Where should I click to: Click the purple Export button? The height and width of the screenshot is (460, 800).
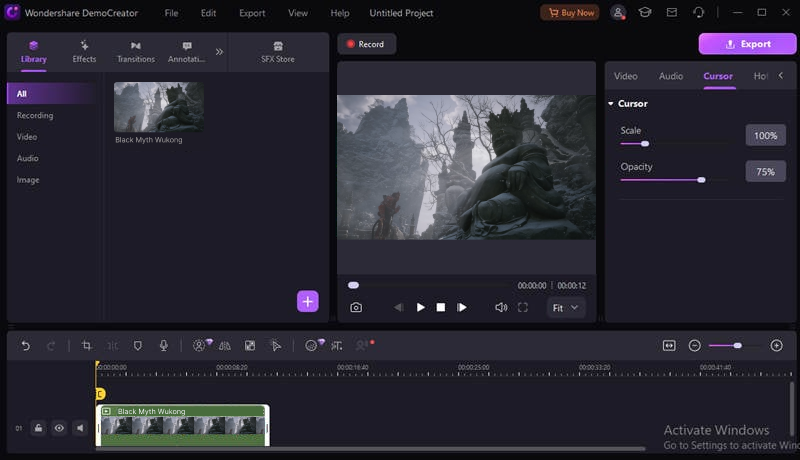click(x=747, y=44)
